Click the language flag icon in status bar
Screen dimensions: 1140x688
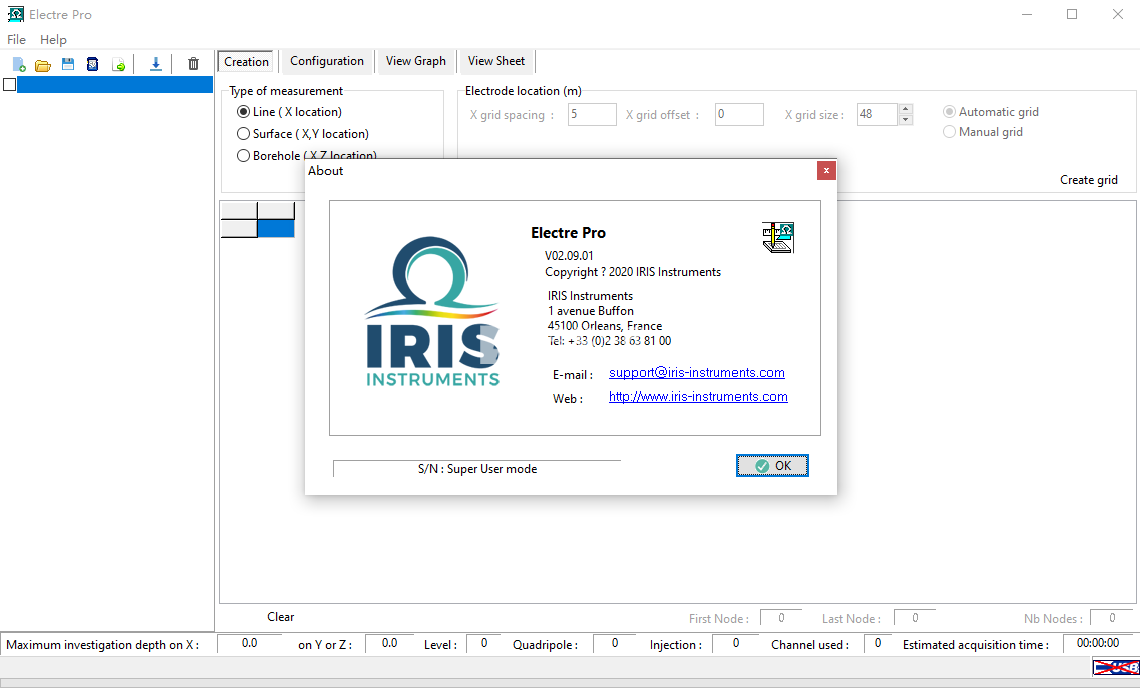point(1115,668)
